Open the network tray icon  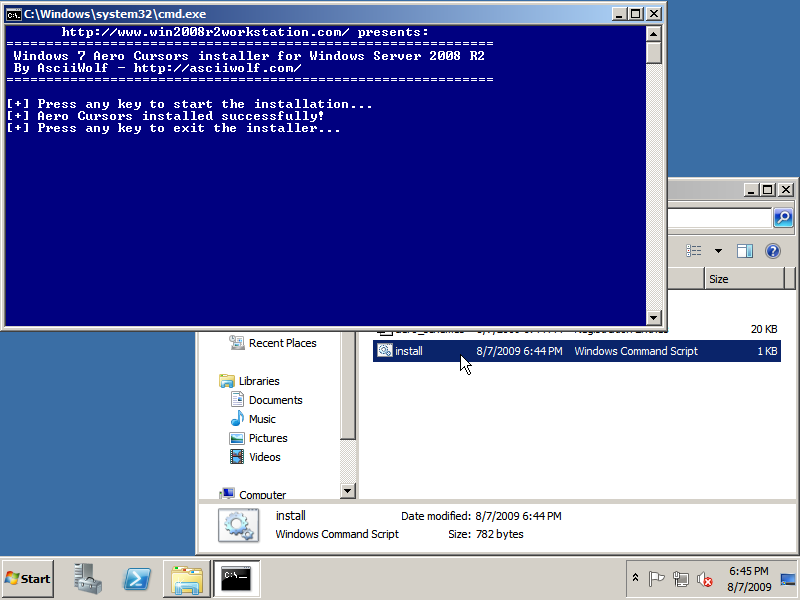[681, 579]
